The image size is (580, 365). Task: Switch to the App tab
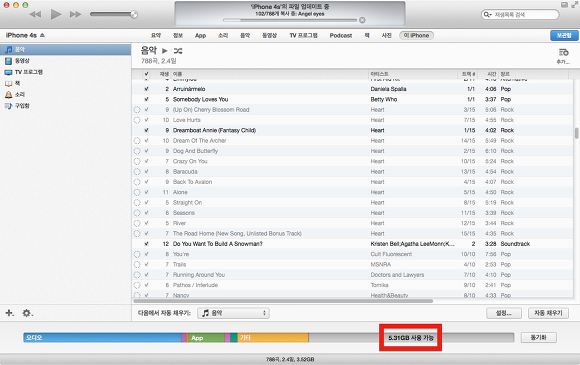[x=200, y=36]
